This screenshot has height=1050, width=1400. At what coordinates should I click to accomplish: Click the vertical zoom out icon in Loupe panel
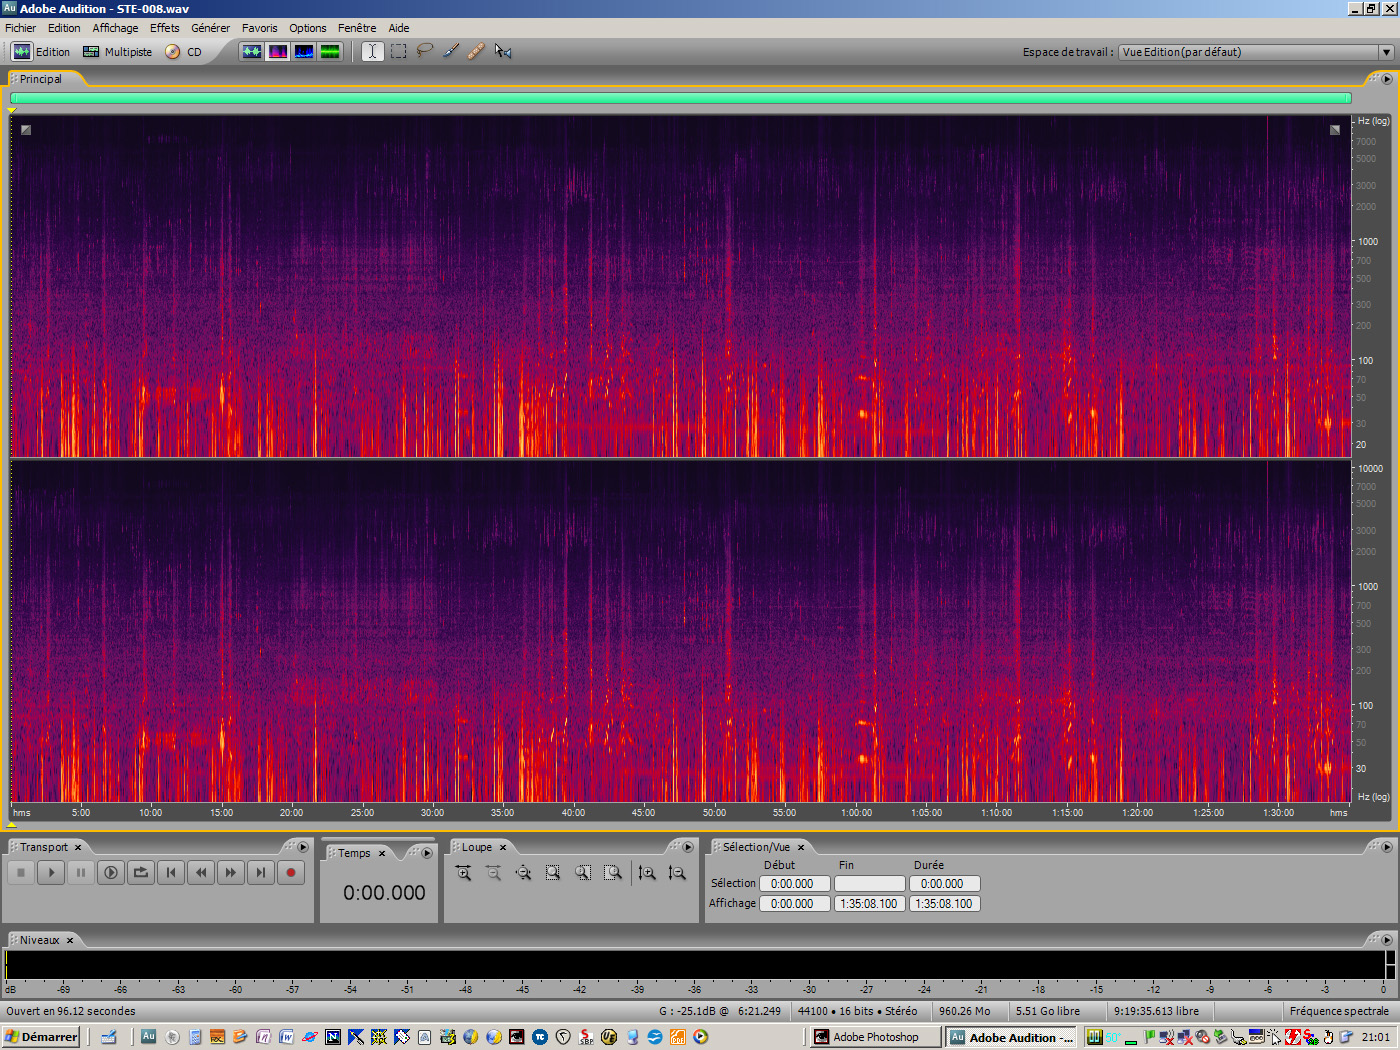(677, 872)
